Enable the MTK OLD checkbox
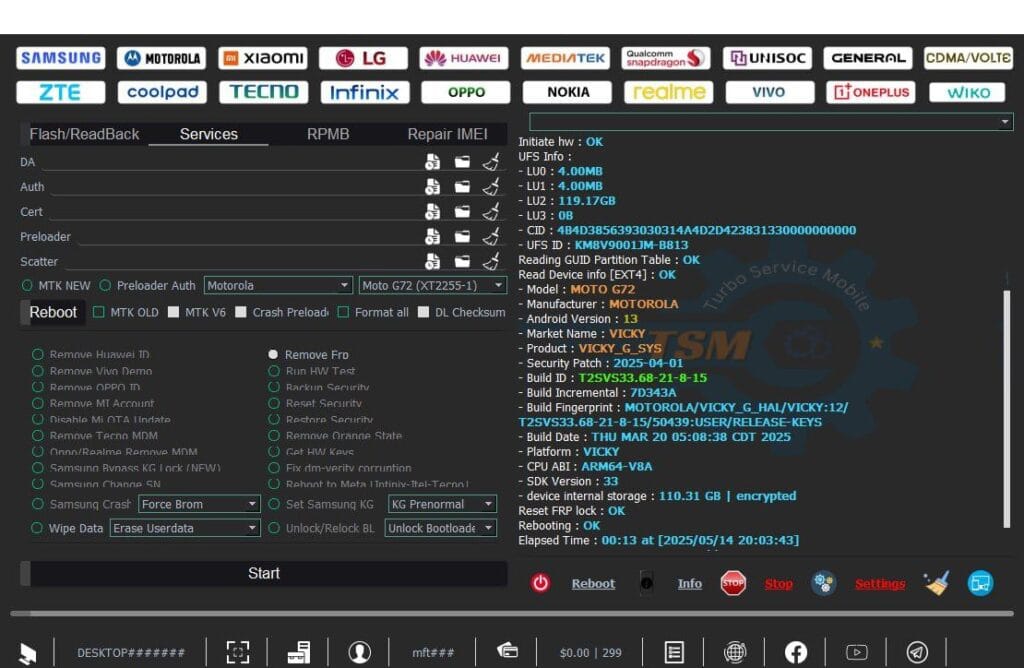 [99, 312]
